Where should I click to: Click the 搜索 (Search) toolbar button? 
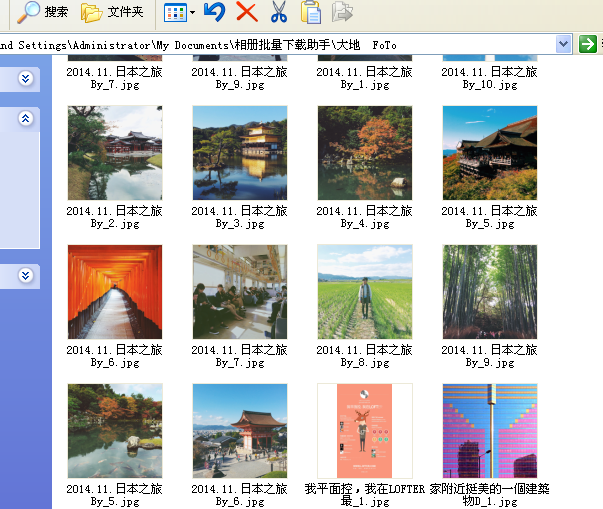(43, 12)
